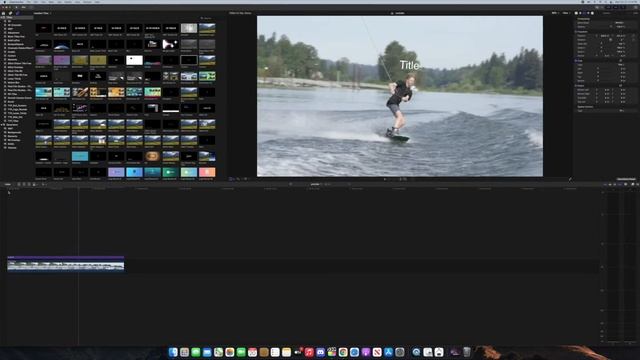Toggle the Transform section checkbox
Screen dimensions: 640x360
(x=576, y=31)
